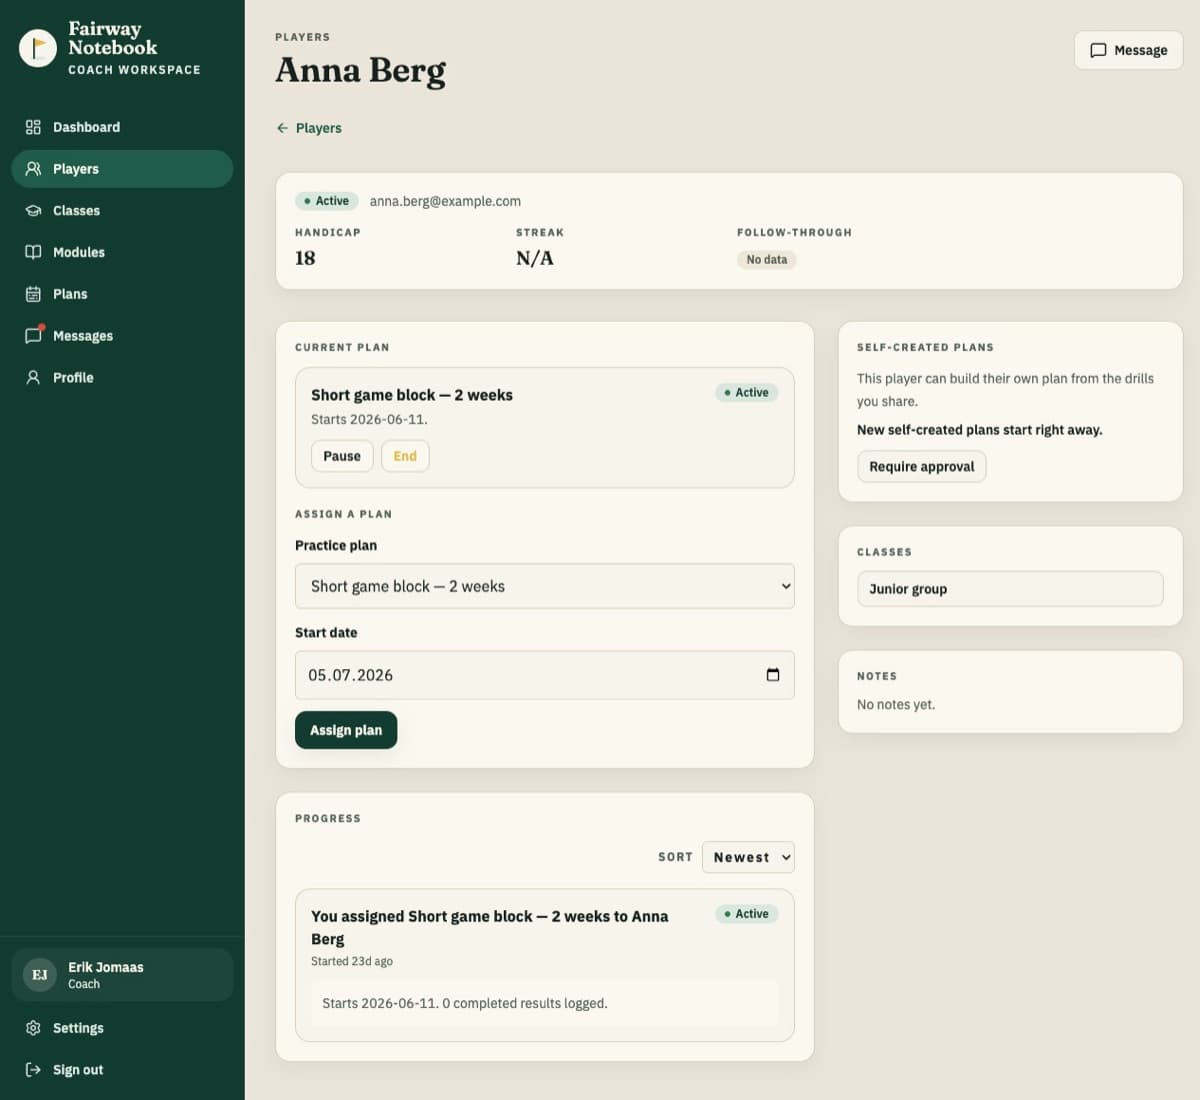End the current plan

pos(405,456)
